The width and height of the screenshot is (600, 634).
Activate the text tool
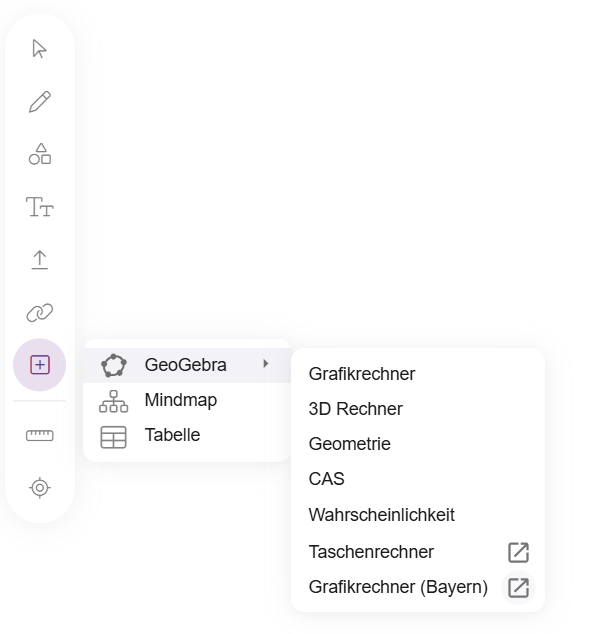point(39,207)
